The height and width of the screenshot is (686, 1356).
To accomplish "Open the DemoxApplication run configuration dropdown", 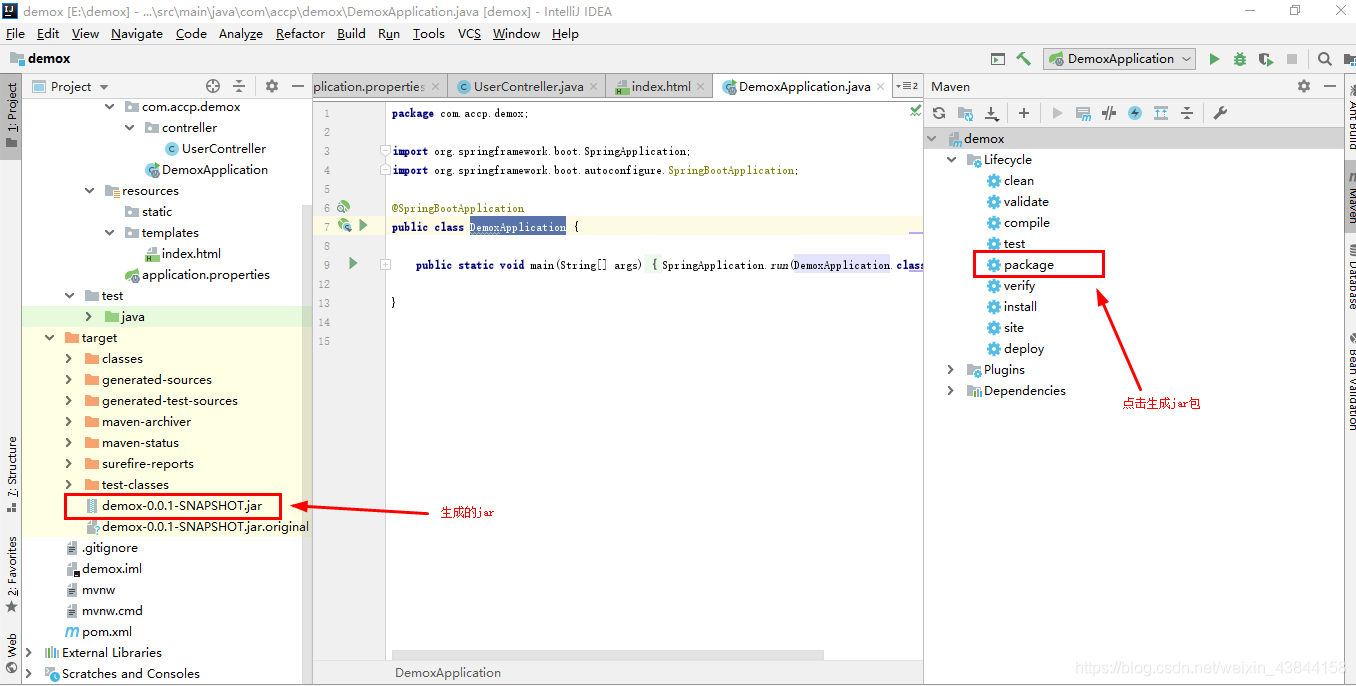I will tap(1120, 59).
